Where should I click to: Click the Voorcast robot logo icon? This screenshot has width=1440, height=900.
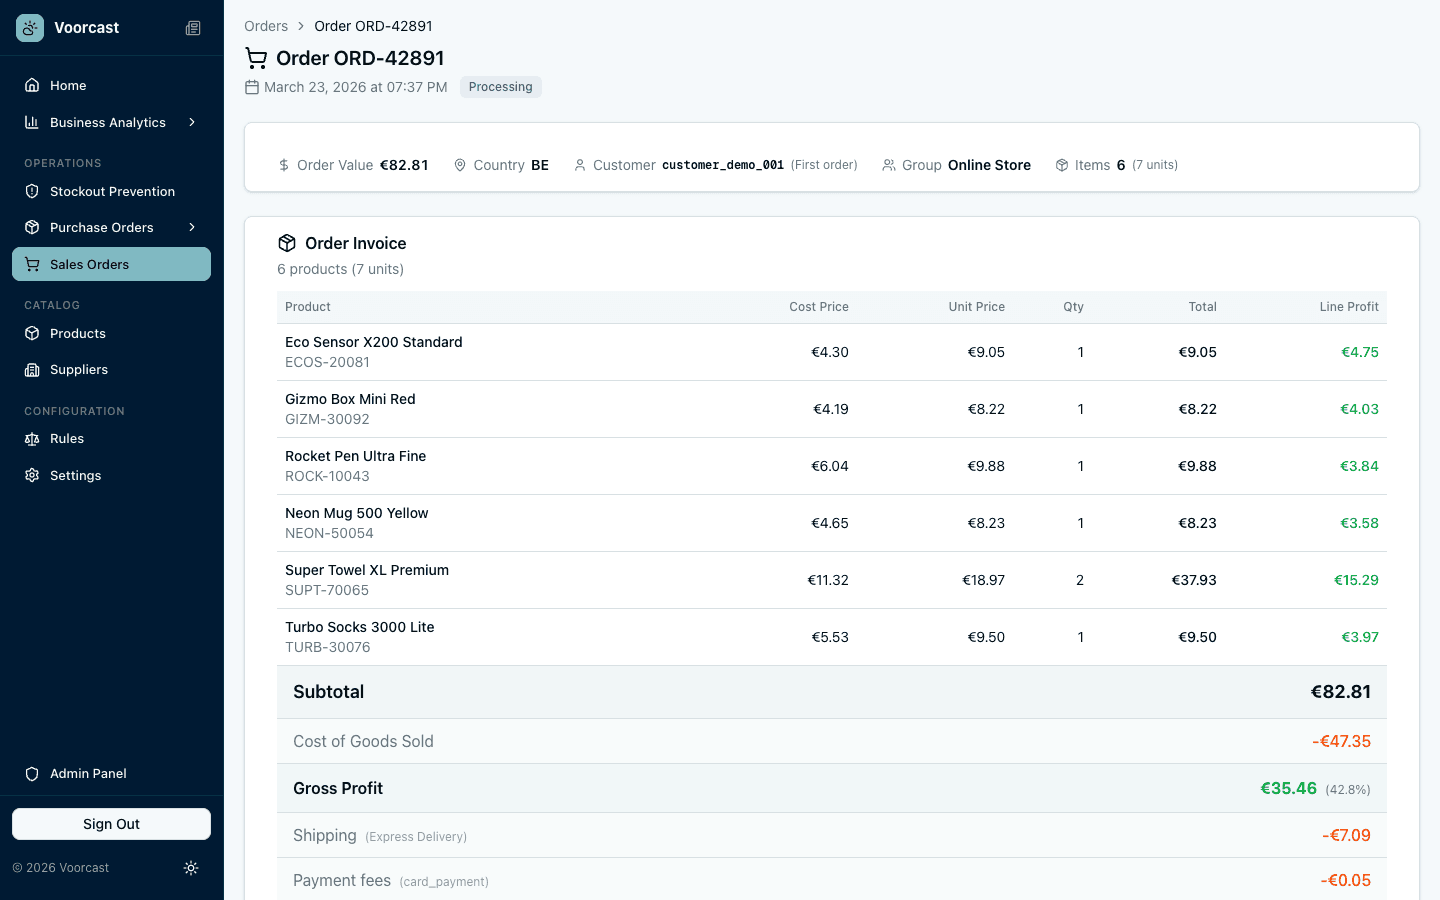[x=29, y=28]
